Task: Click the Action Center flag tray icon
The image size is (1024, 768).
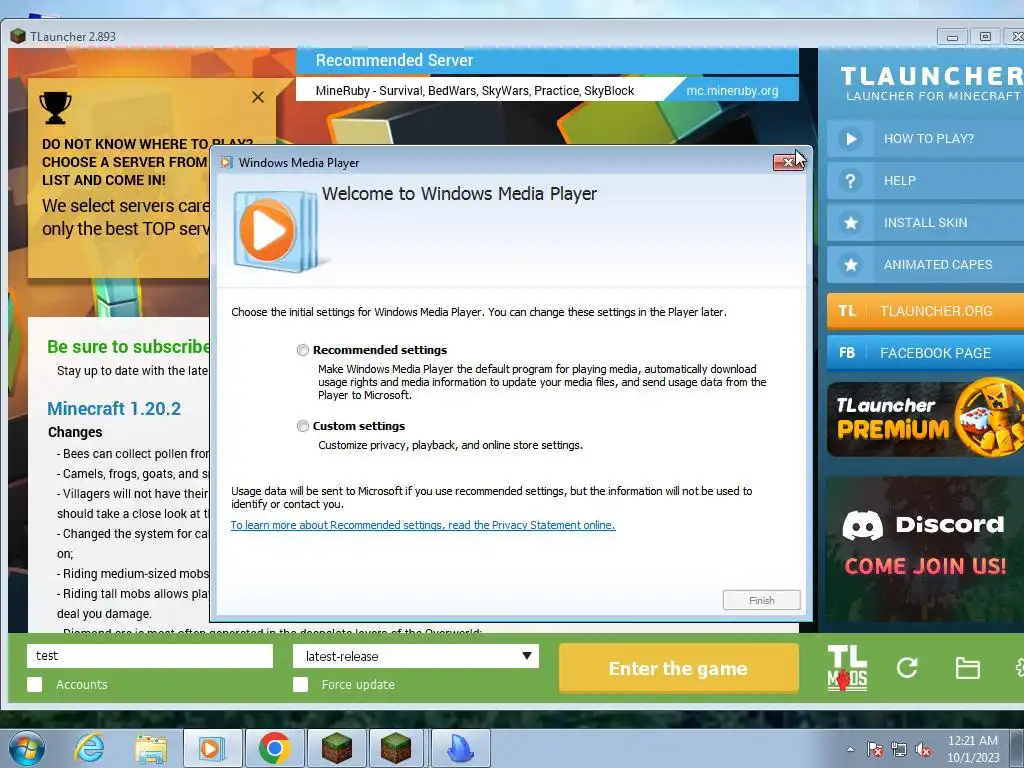Action: point(875,749)
